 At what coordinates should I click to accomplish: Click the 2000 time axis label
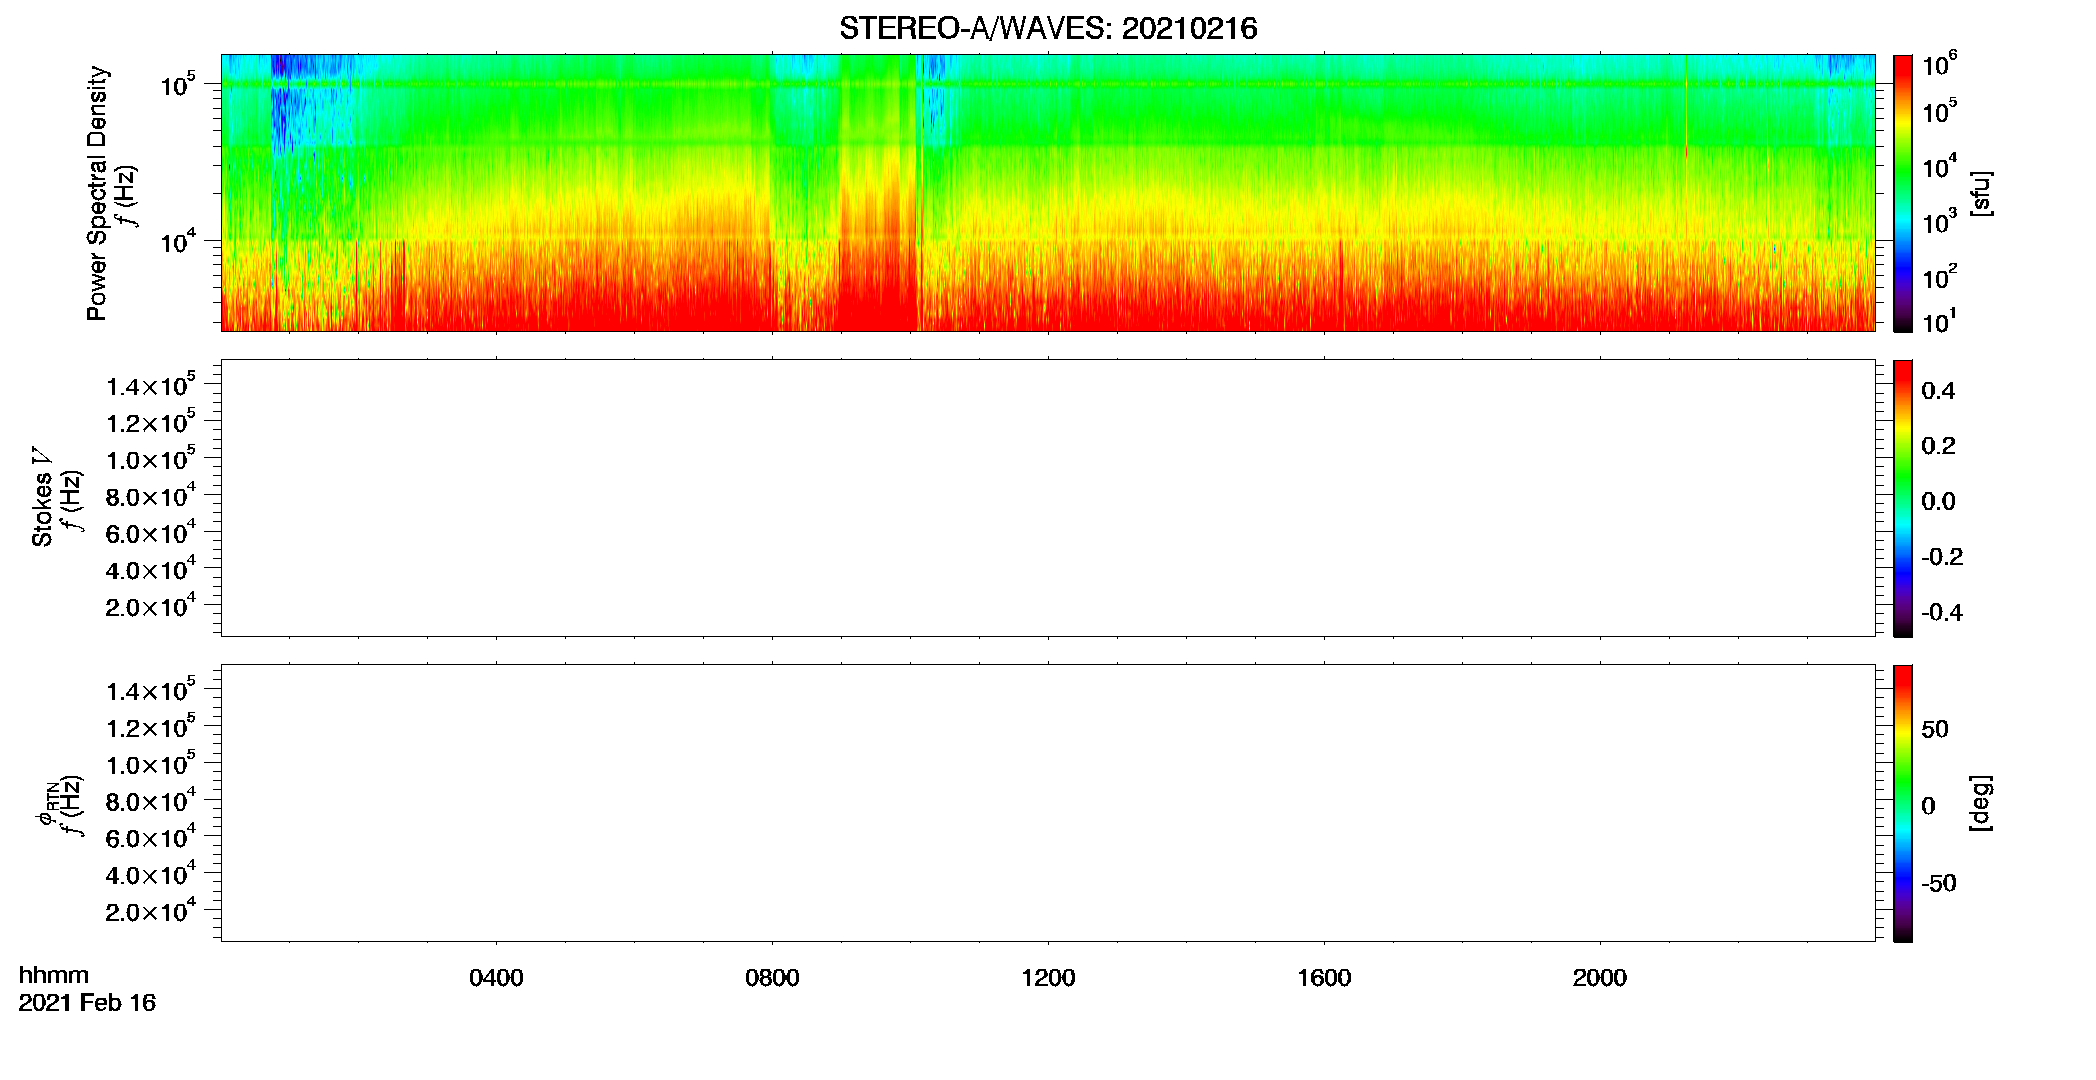(1600, 978)
